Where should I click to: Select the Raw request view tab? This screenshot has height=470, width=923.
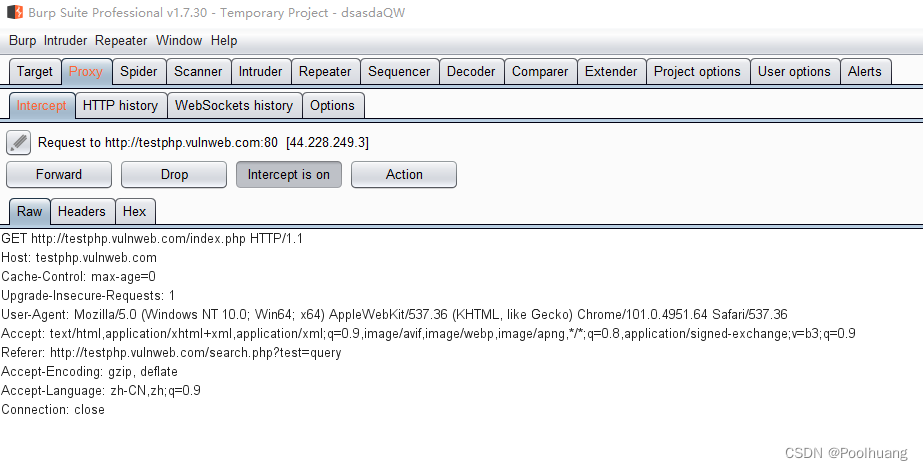click(29, 211)
